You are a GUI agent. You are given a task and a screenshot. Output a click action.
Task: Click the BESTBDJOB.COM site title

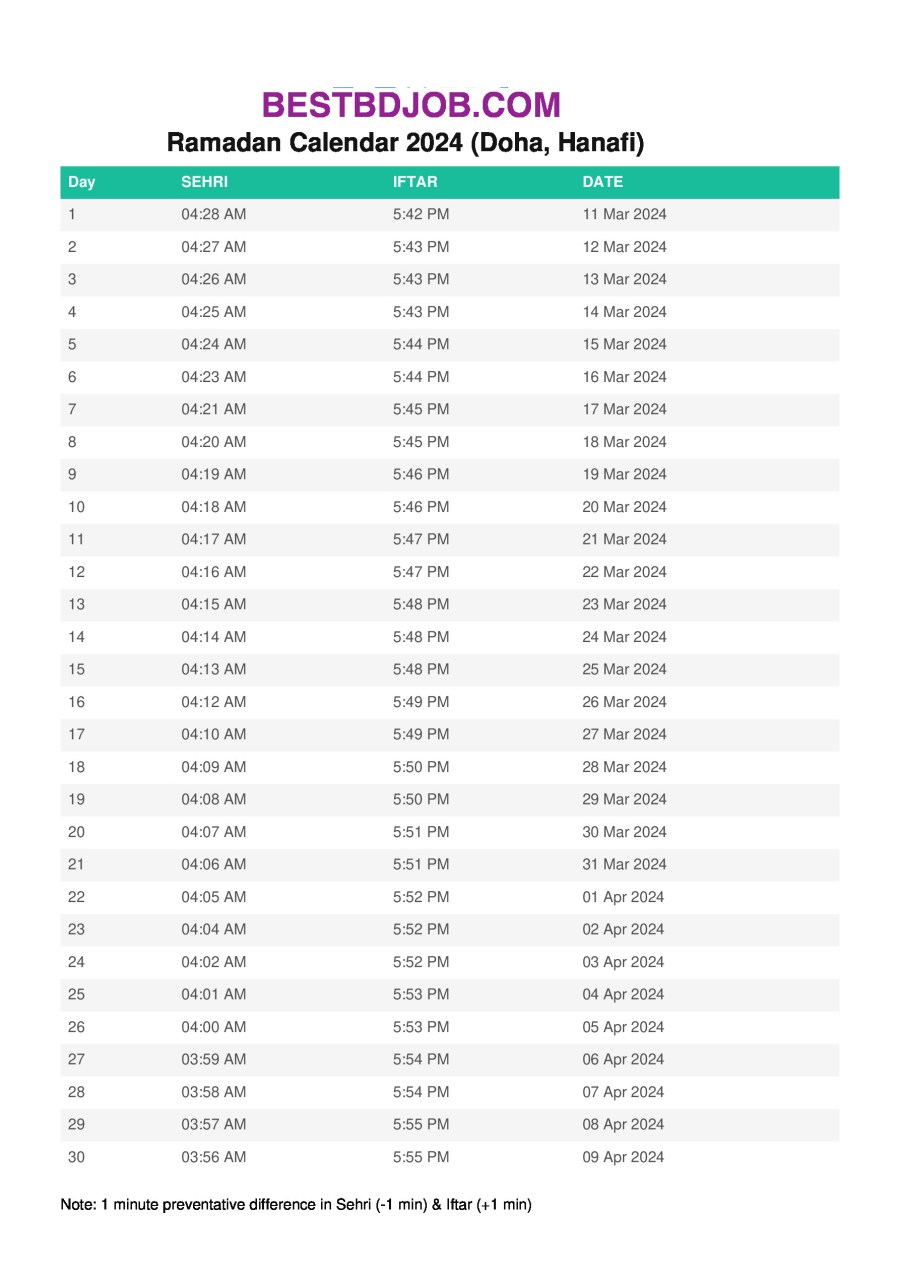tap(411, 105)
